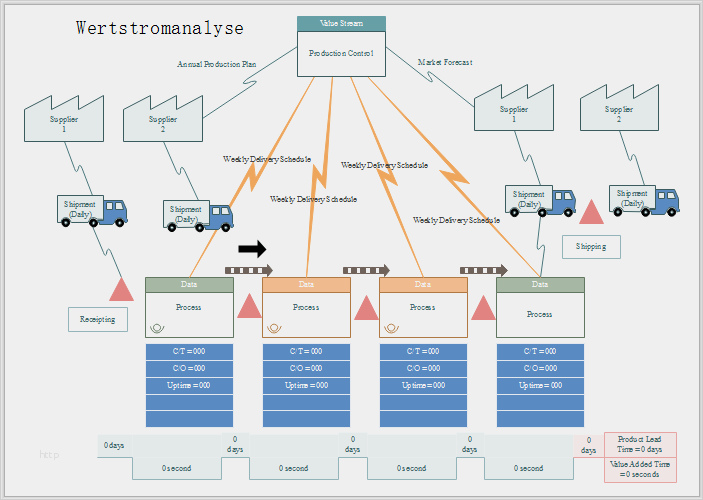Select the striped push arrow before last process
The height and width of the screenshot is (500, 703).
point(483,270)
